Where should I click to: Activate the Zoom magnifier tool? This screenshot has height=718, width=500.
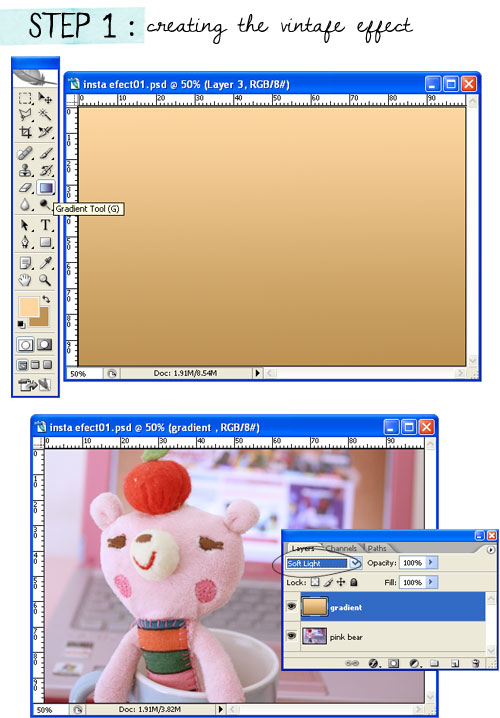click(45, 280)
